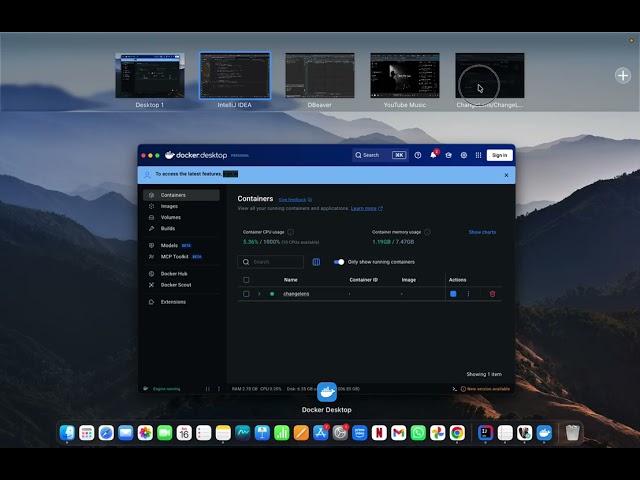Screen dimensions: 640x480
Task: Check the select-all containers checkbox
Action: pyautogui.click(x=246, y=280)
